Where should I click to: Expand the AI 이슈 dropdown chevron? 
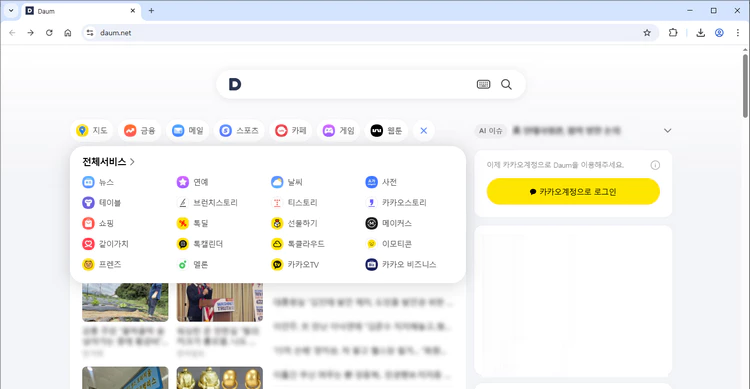[667, 131]
